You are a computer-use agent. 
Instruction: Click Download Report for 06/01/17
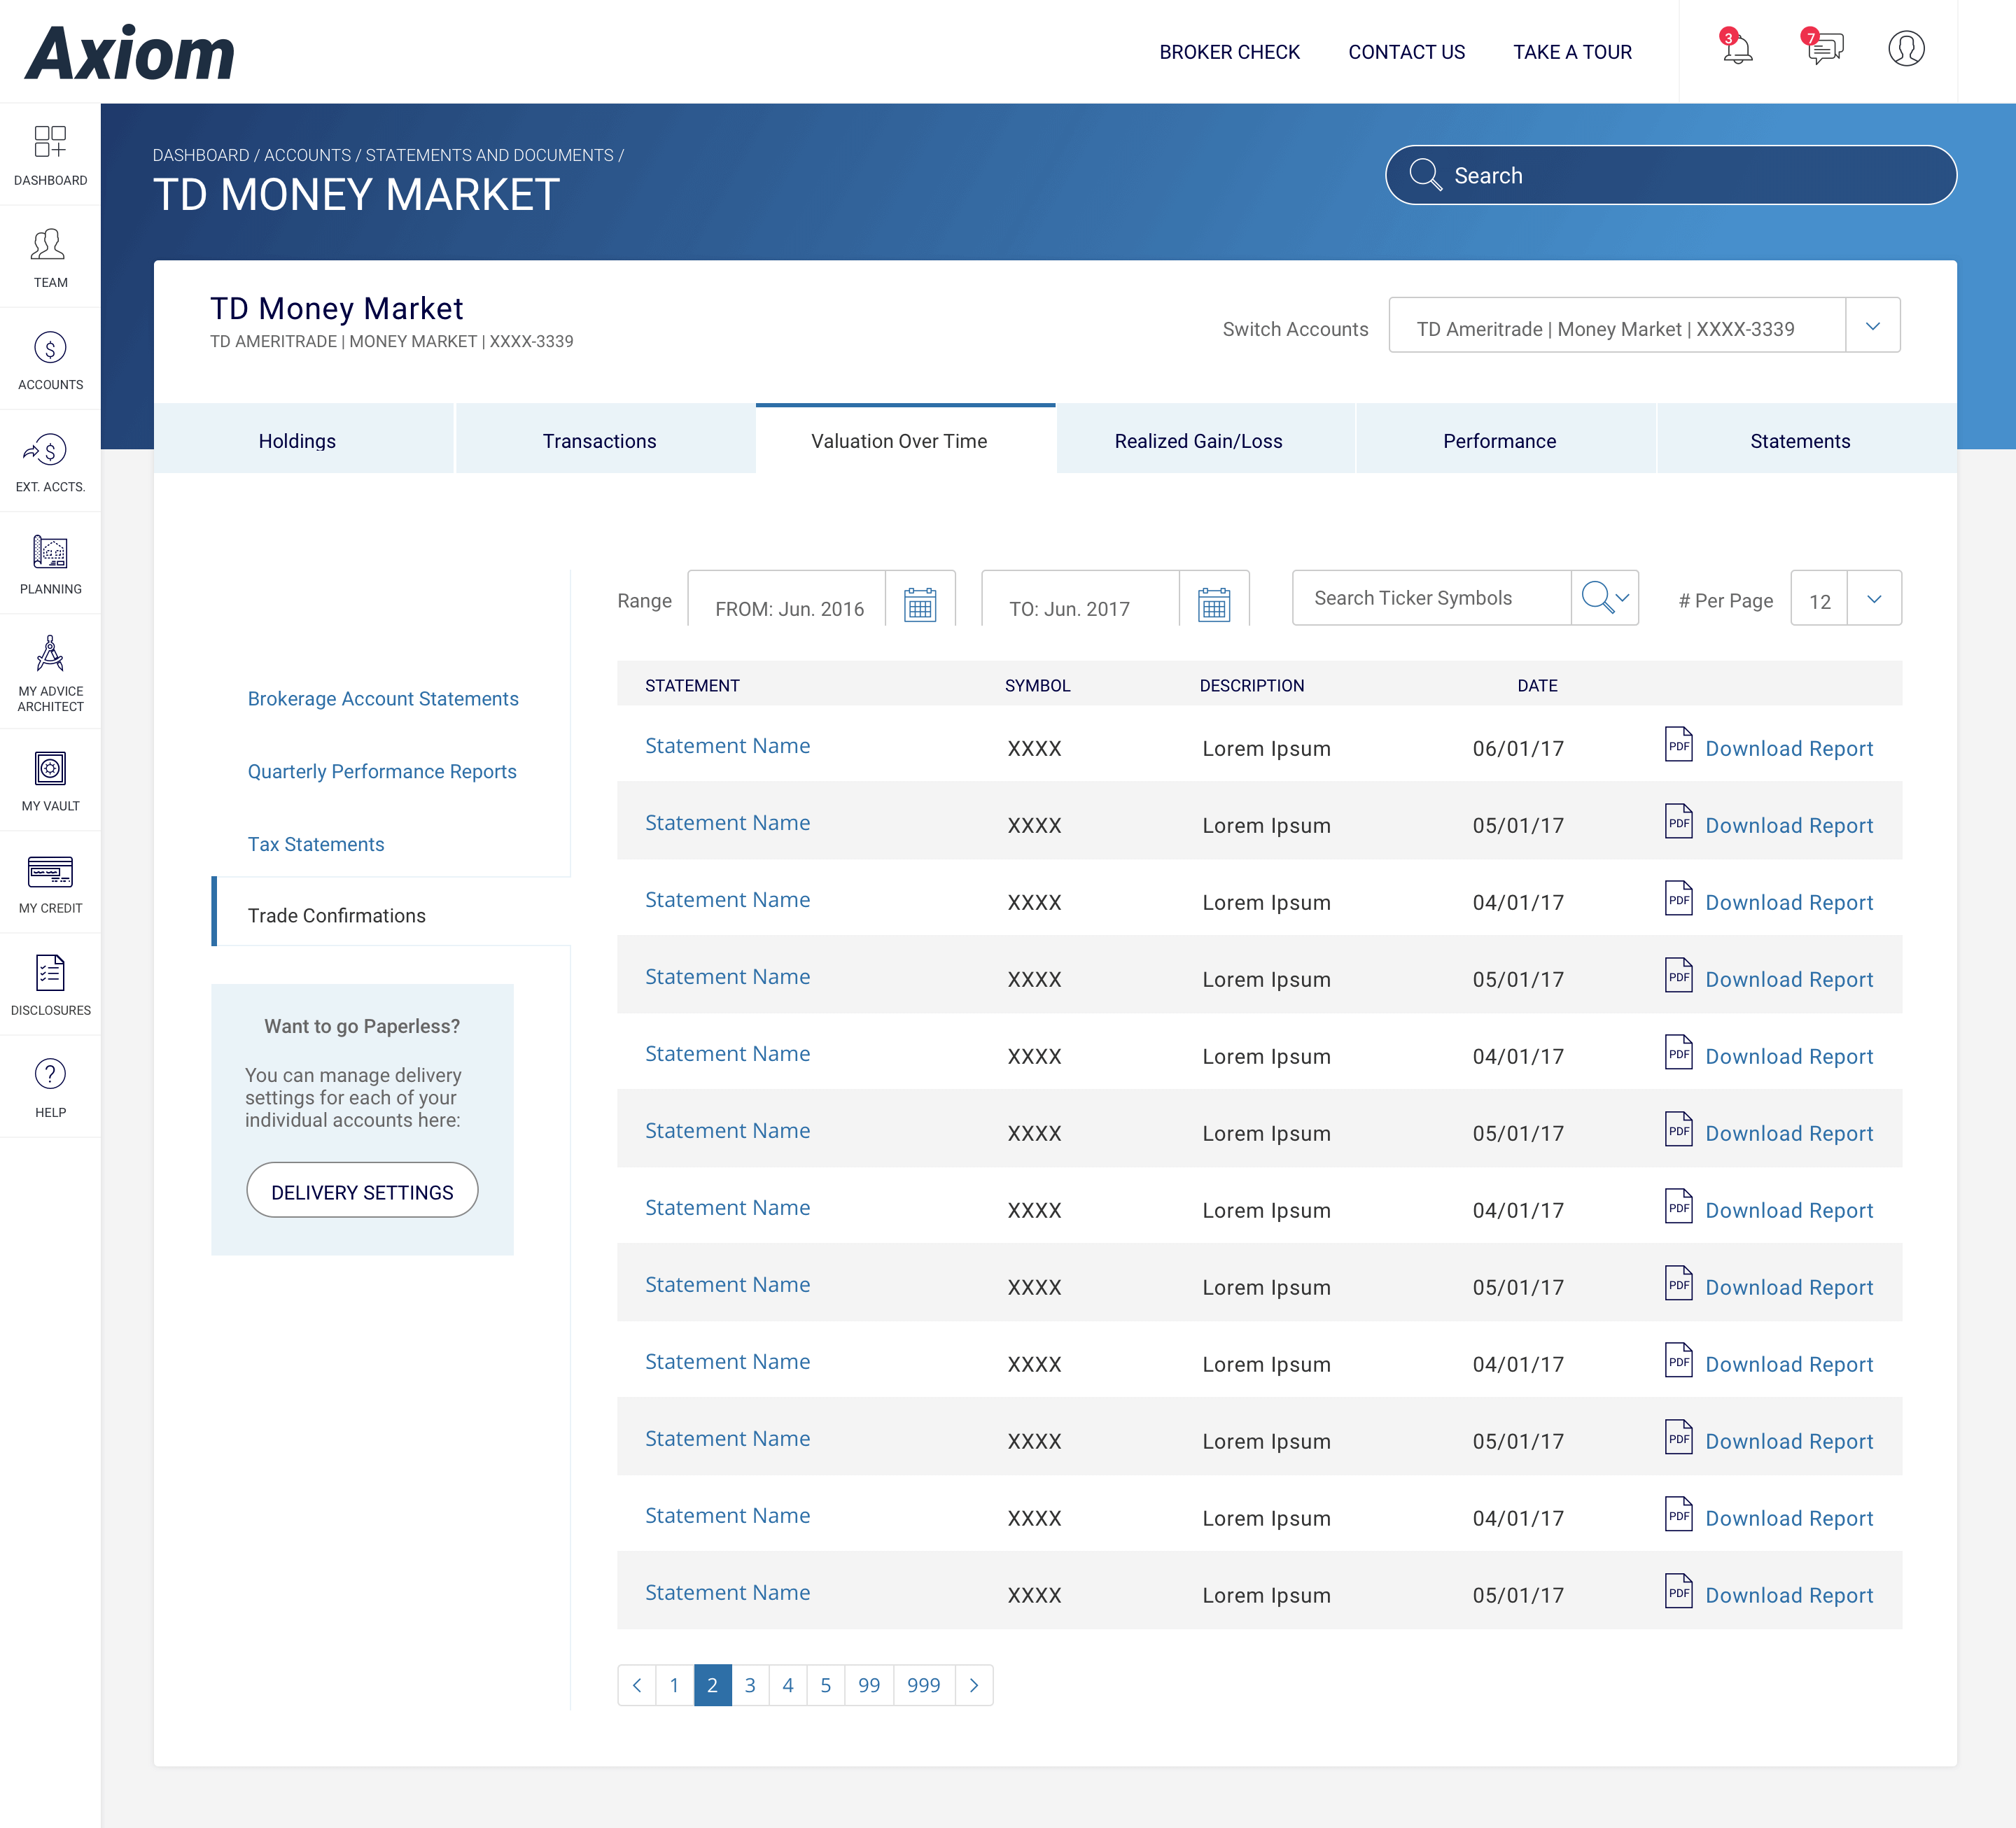pyautogui.click(x=1789, y=748)
